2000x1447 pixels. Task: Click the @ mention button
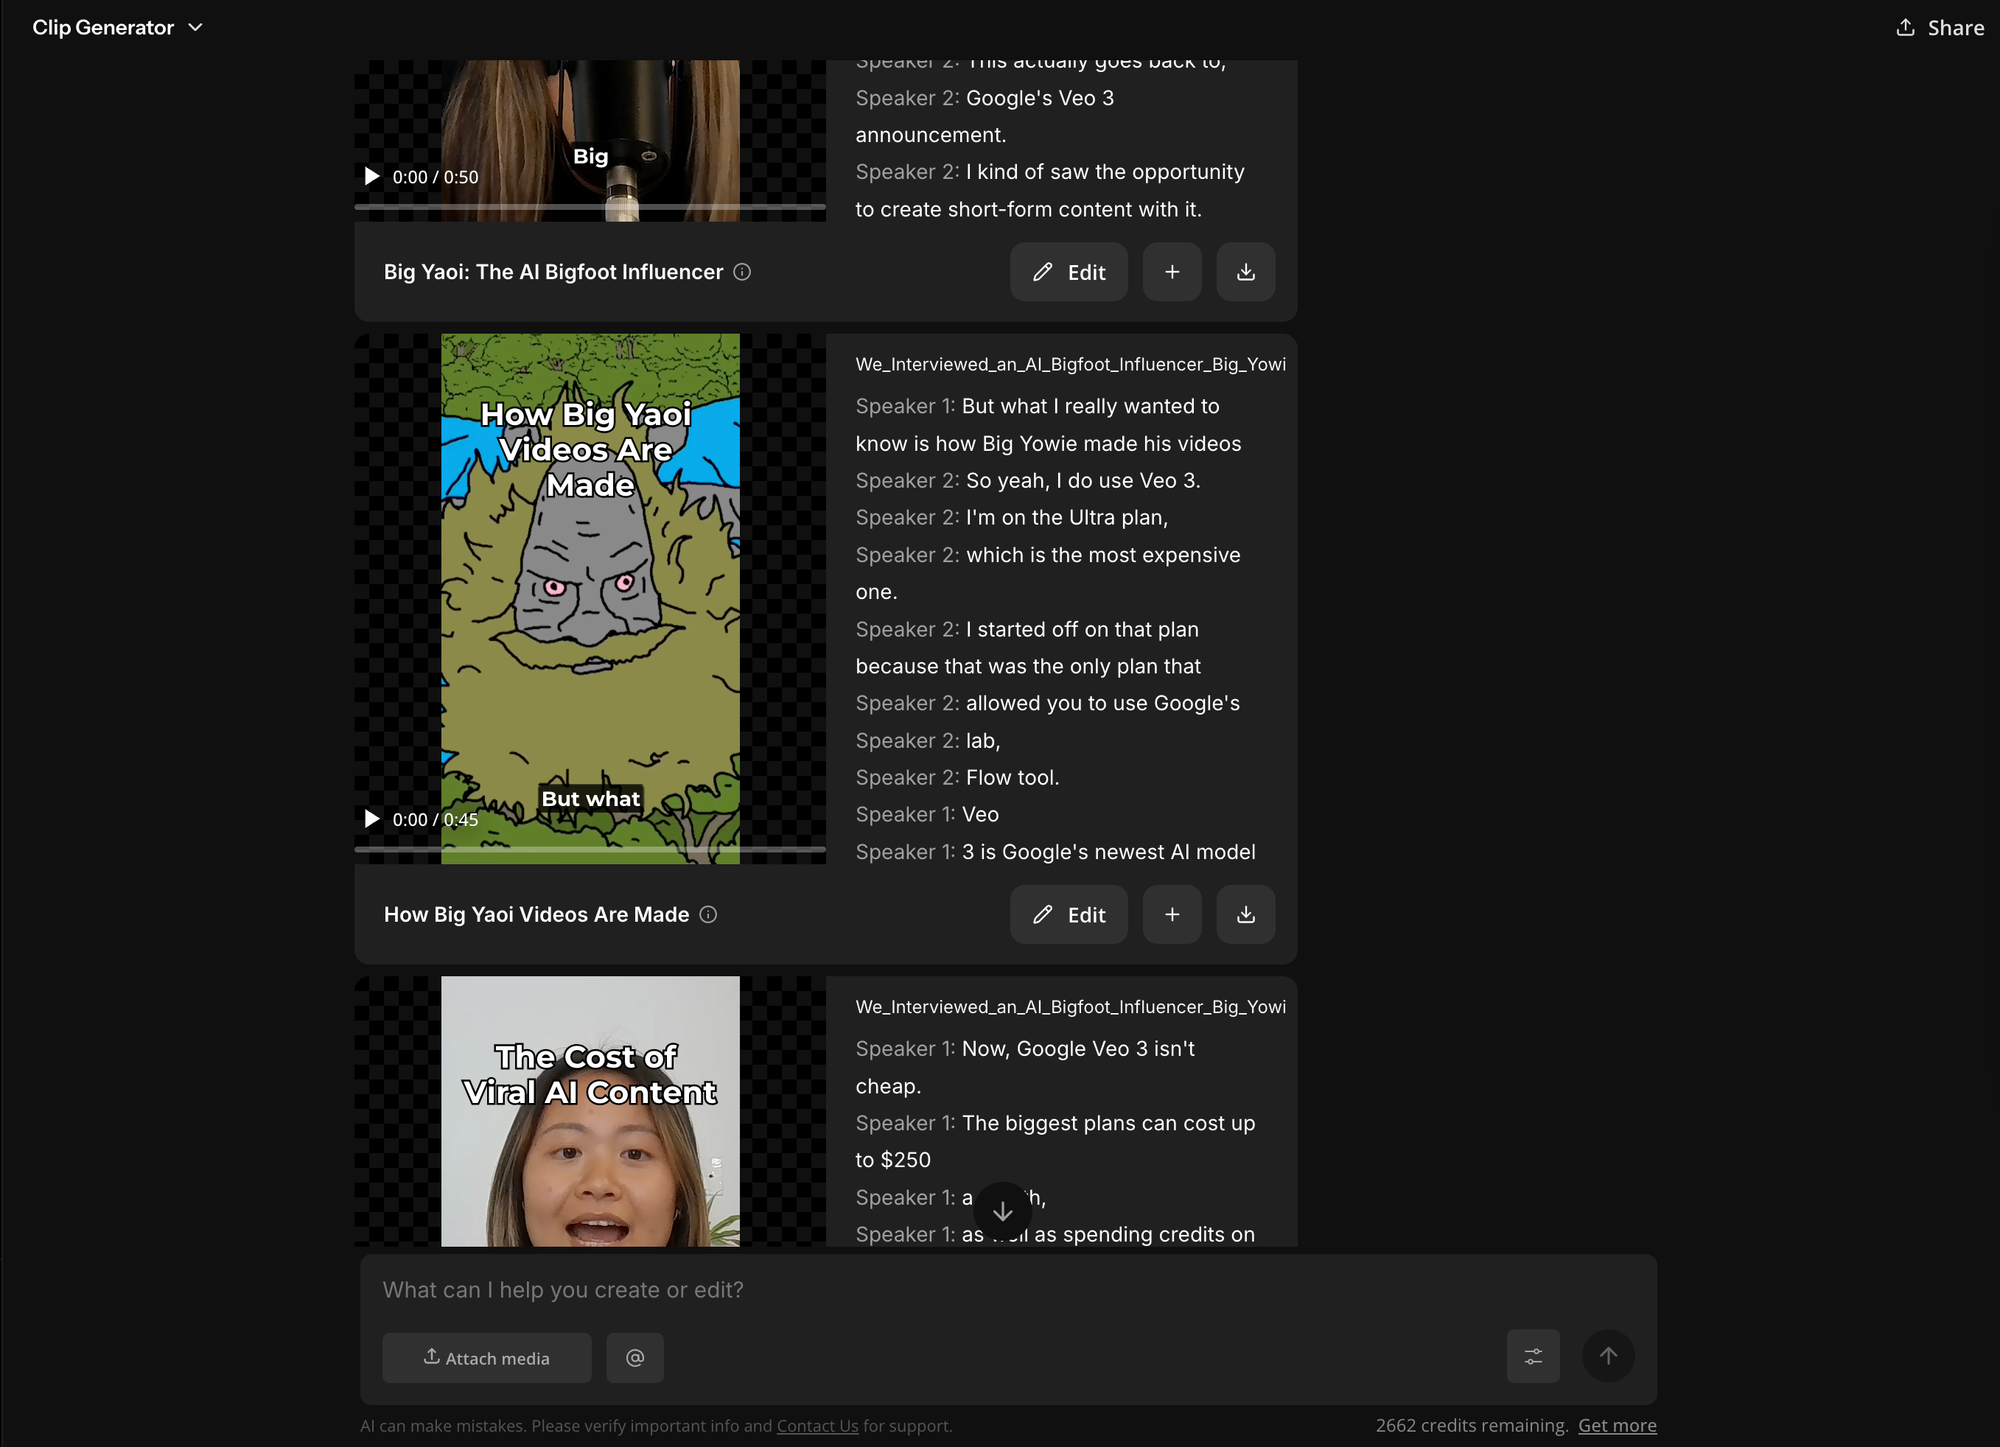[635, 1357]
